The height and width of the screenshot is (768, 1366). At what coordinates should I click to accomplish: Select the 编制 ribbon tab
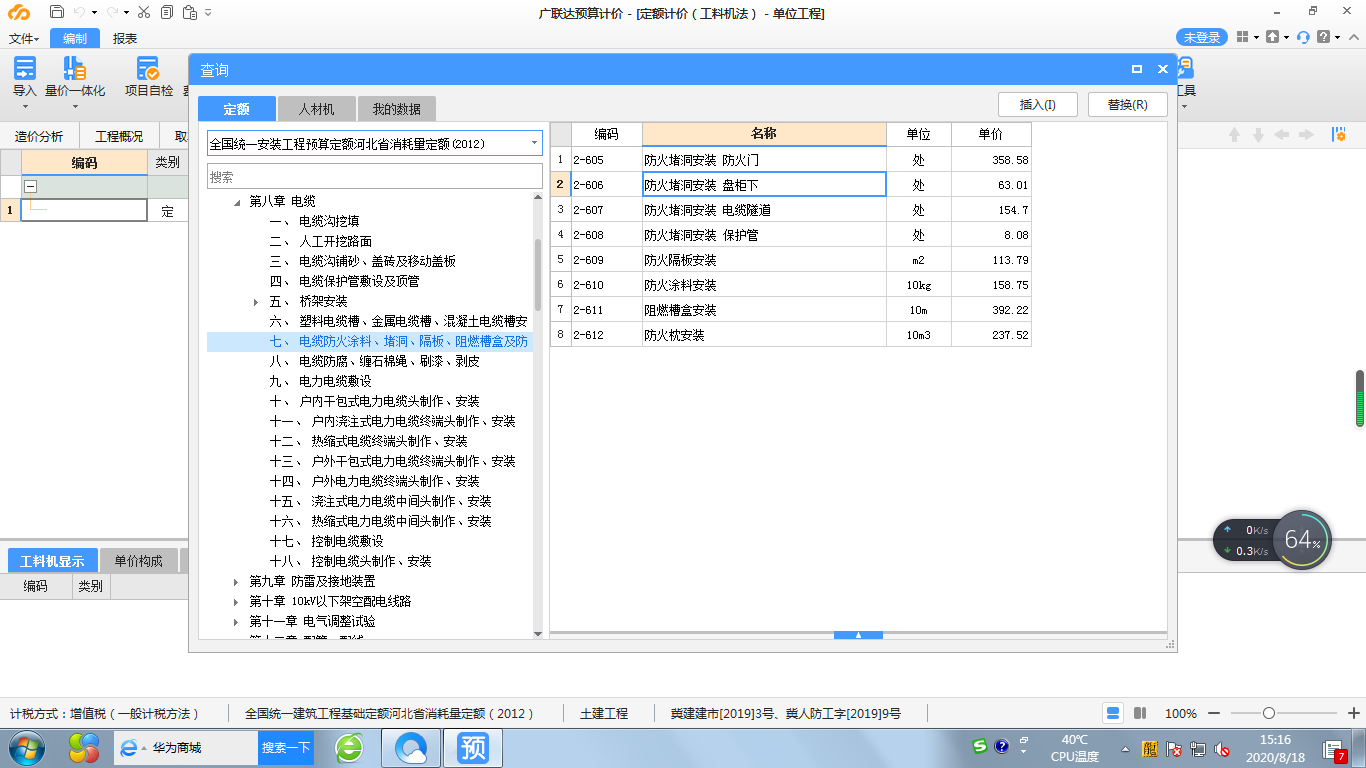[75, 38]
